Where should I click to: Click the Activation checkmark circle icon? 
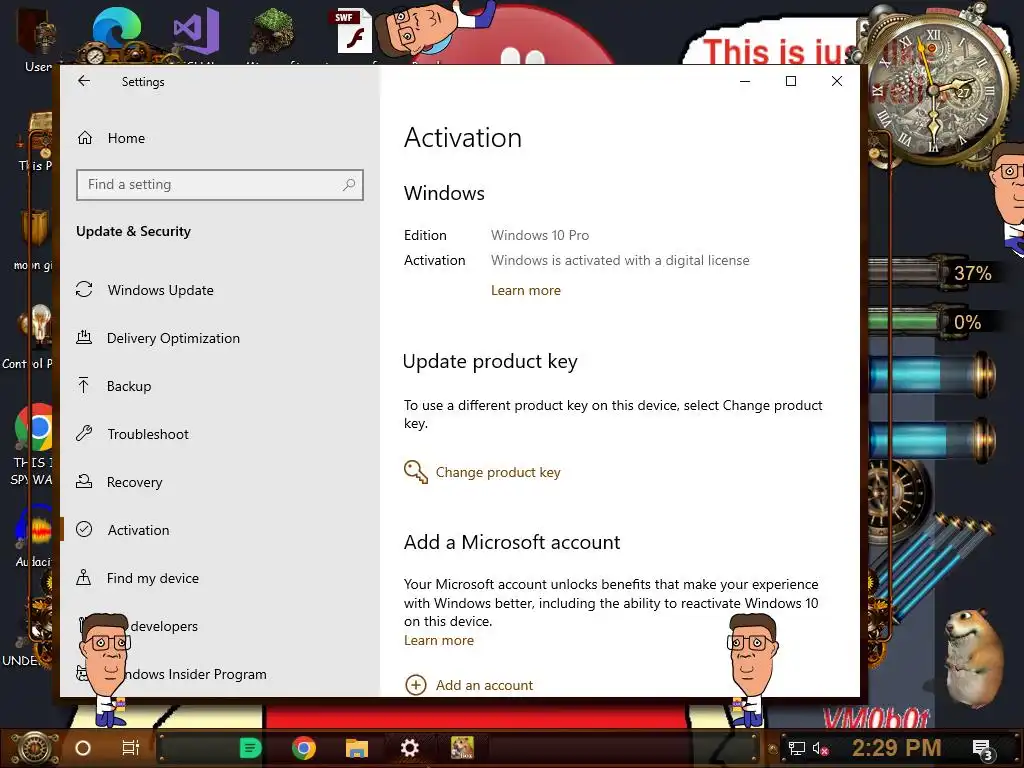pos(84,529)
